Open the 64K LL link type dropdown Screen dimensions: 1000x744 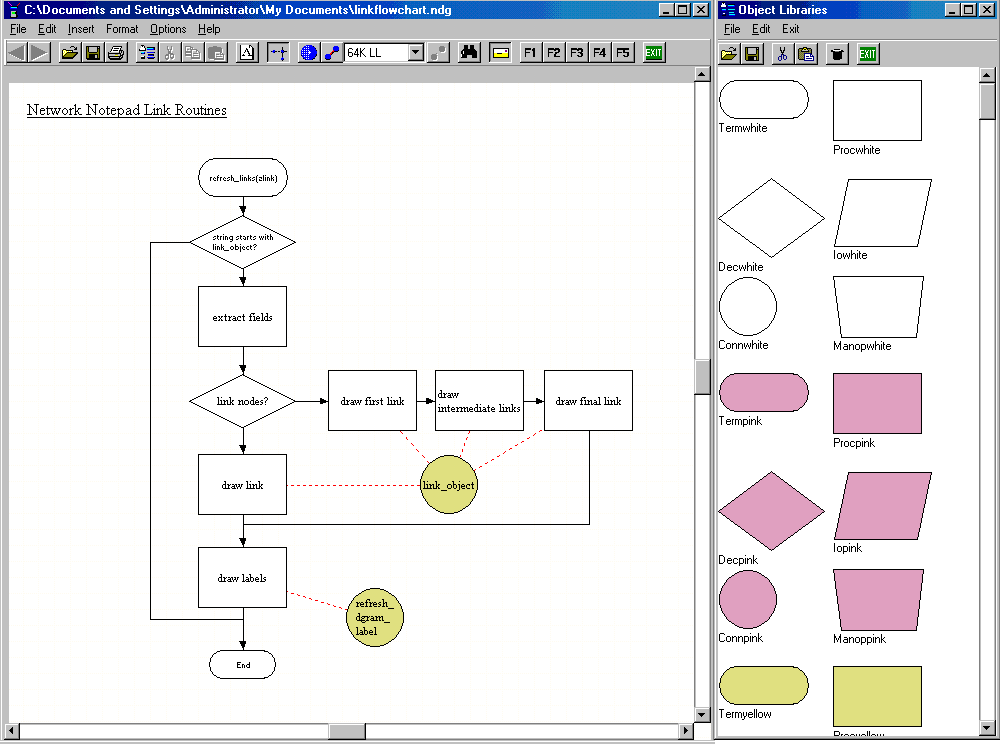tap(416, 53)
